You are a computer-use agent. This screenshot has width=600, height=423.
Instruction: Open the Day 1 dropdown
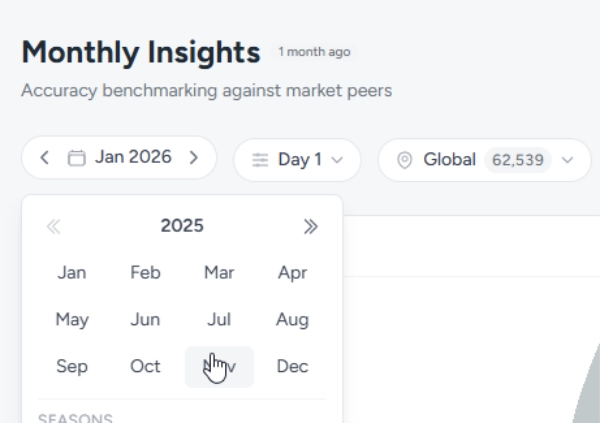(x=296, y=160)
